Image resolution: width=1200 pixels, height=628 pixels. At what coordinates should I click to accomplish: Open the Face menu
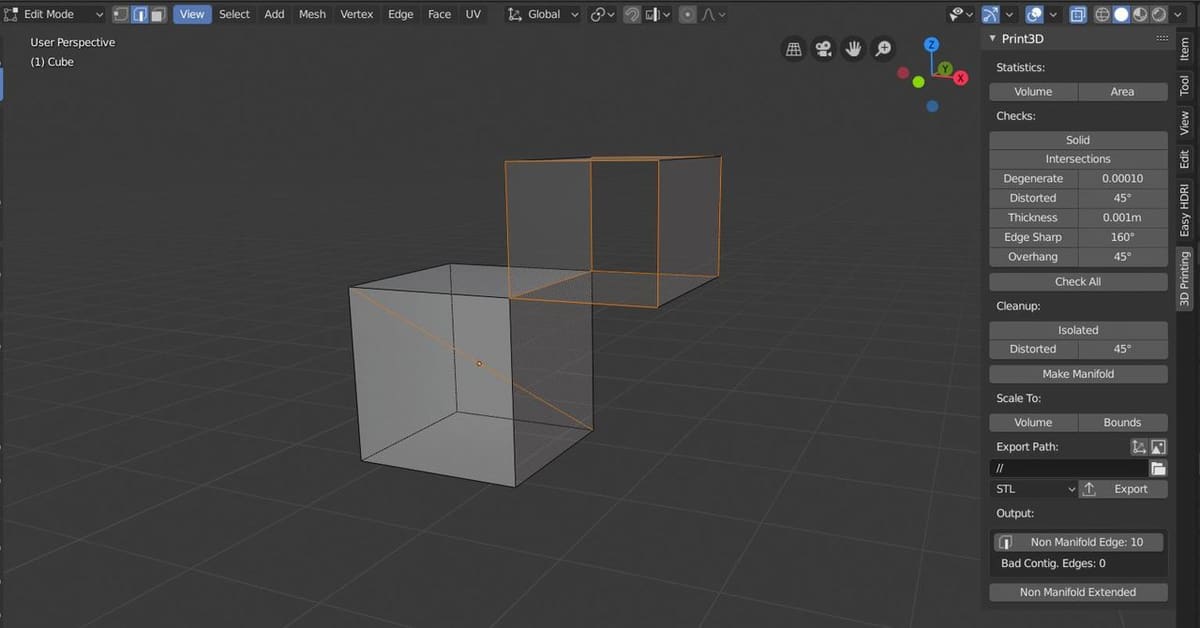[x=439, y=14]
